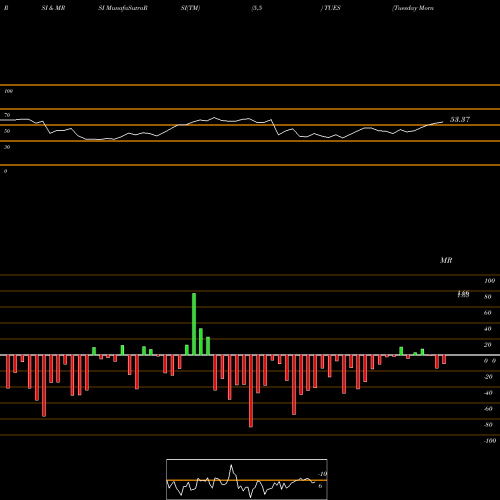The width and height of the screenshot is (500, 500).
Task: Click the MR axis label -60
Action: click(488, 409)
